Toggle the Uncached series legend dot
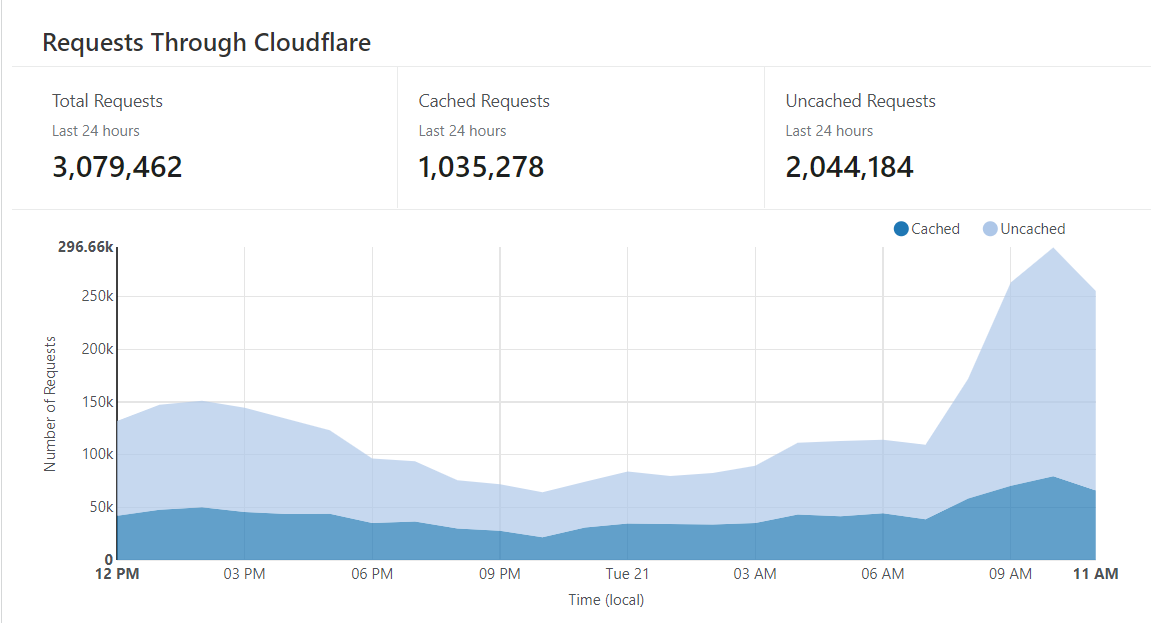This screenshot has width=1152, height=623. tap(990, 229)
